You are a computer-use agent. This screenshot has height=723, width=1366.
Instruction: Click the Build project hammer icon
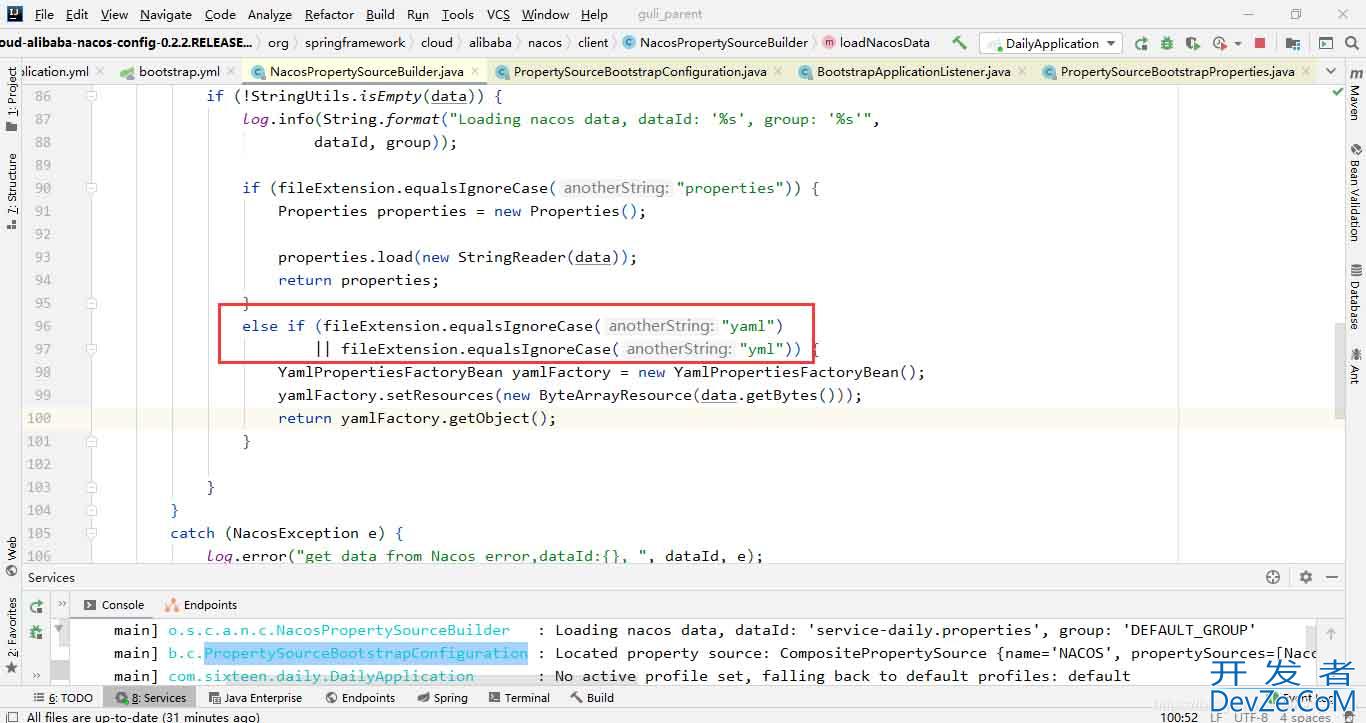(x=959, y=43)
